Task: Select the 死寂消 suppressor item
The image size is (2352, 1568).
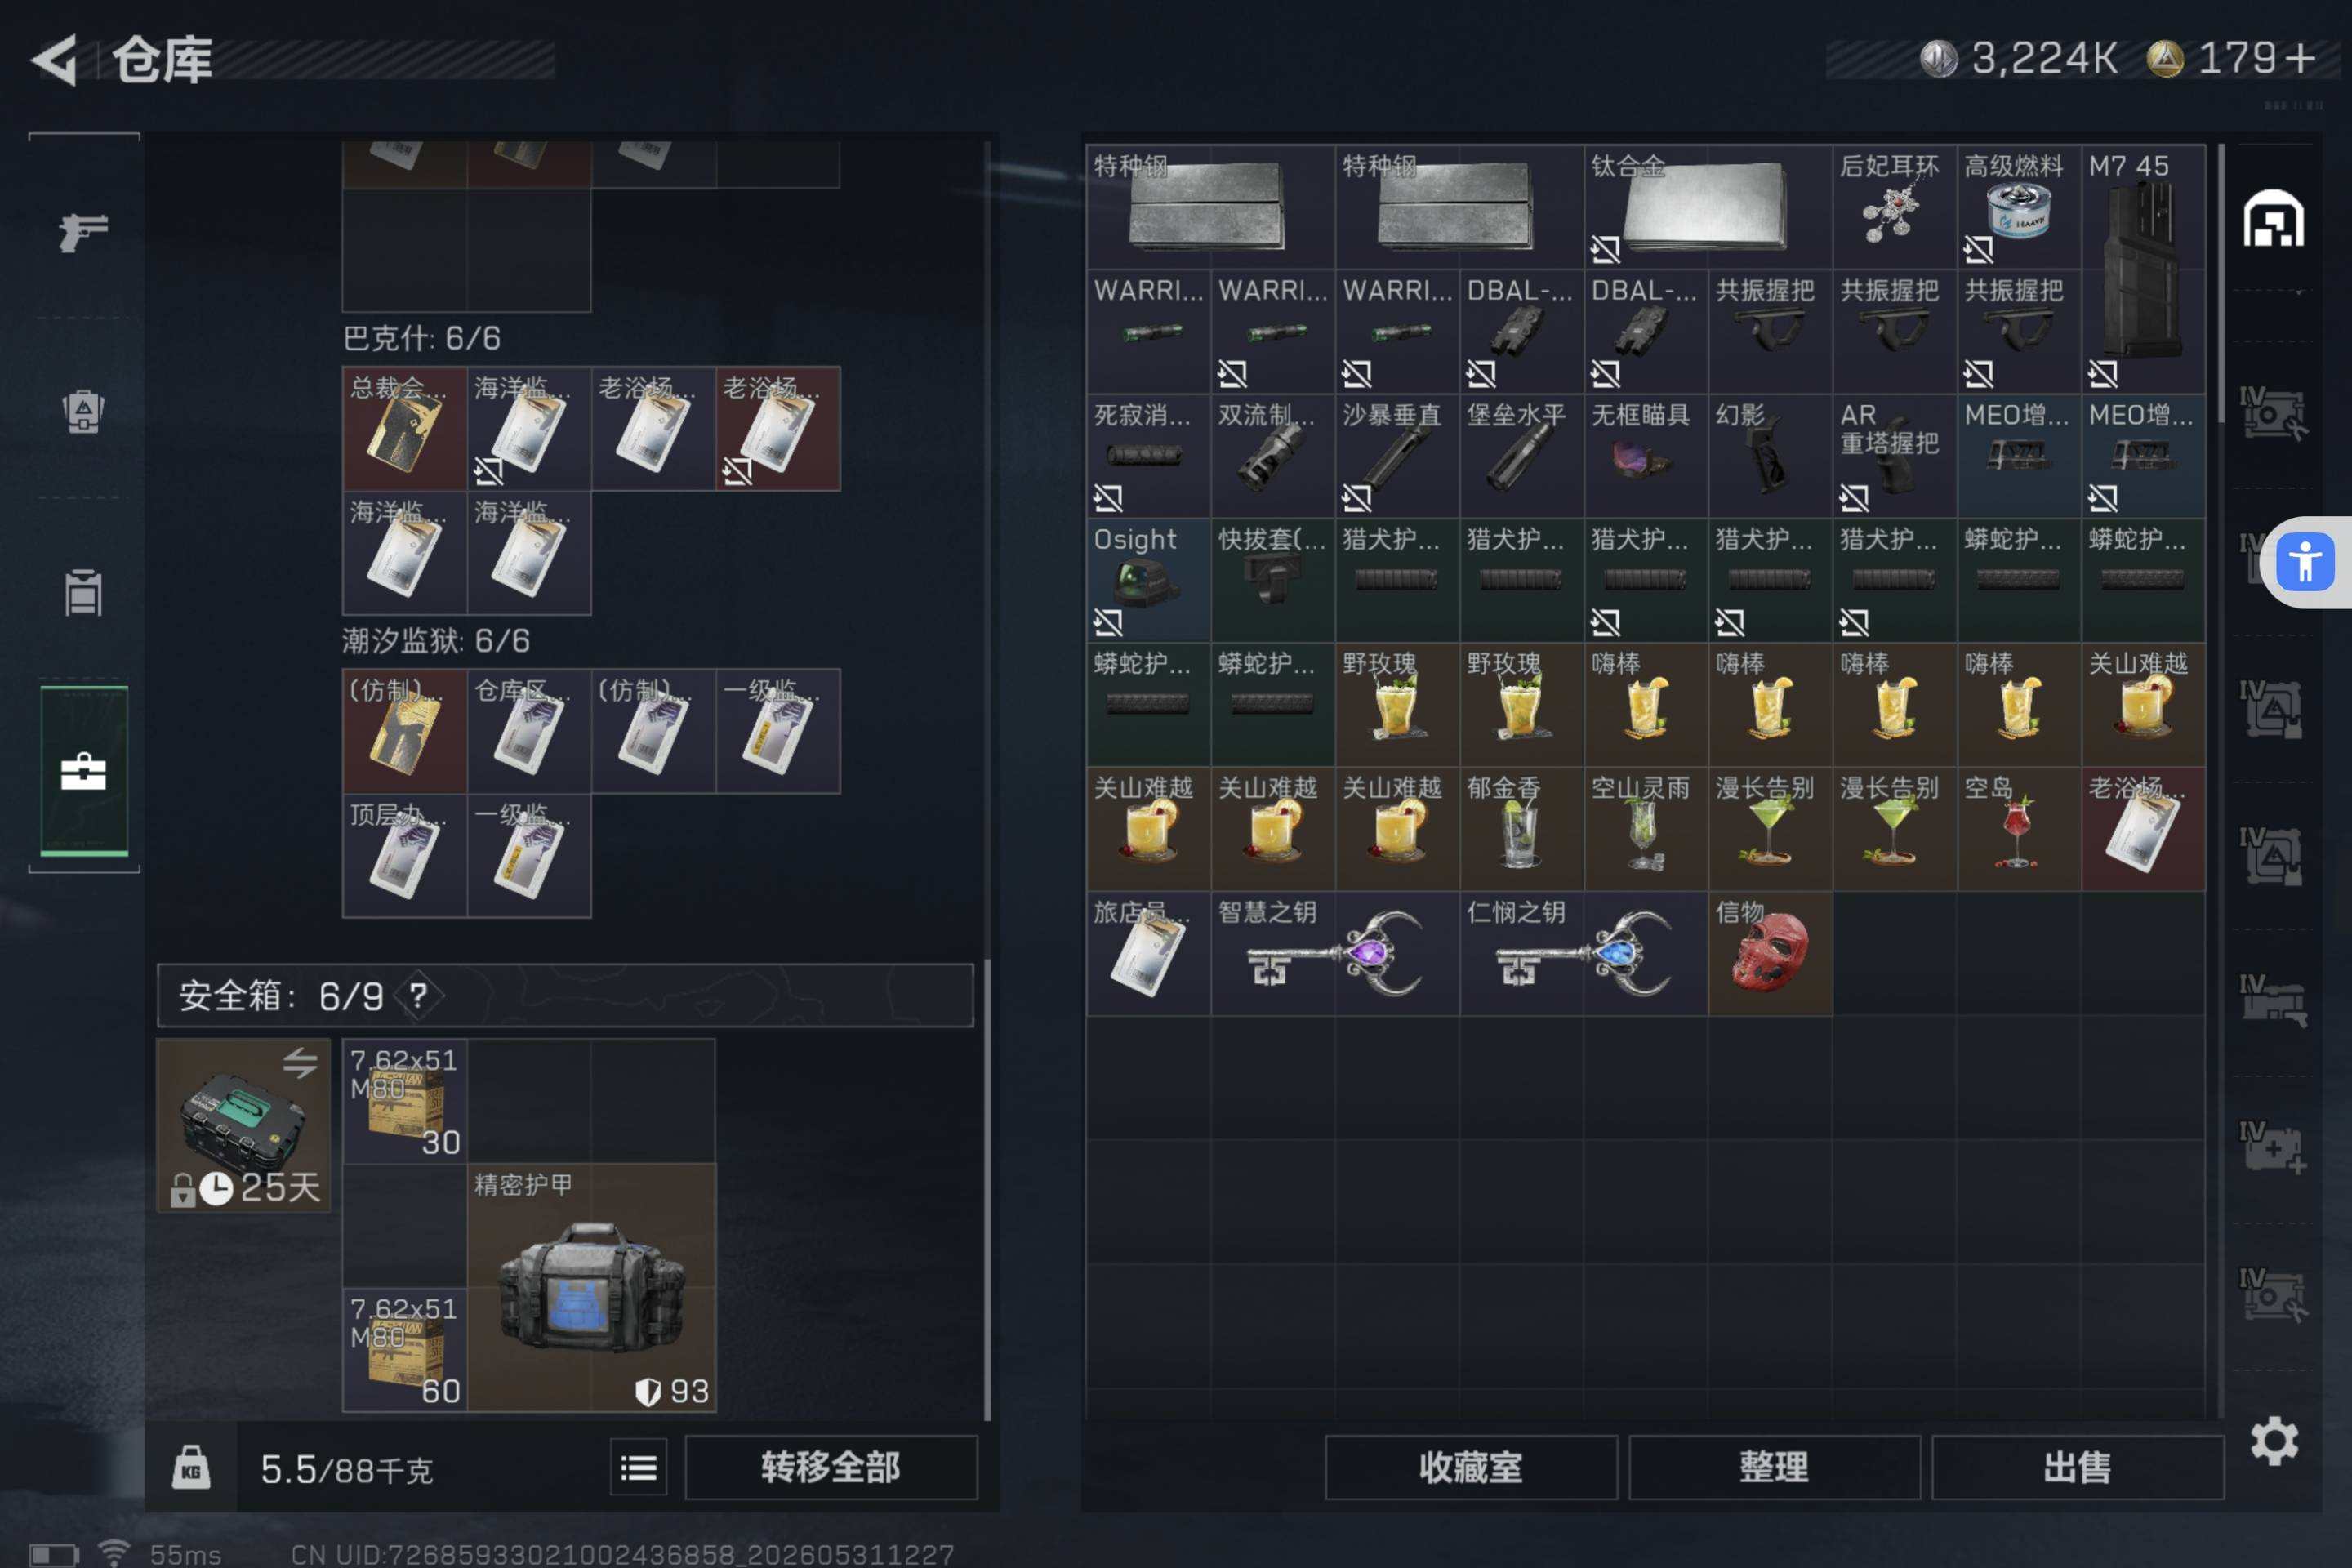Action: tap(1148, 456)
